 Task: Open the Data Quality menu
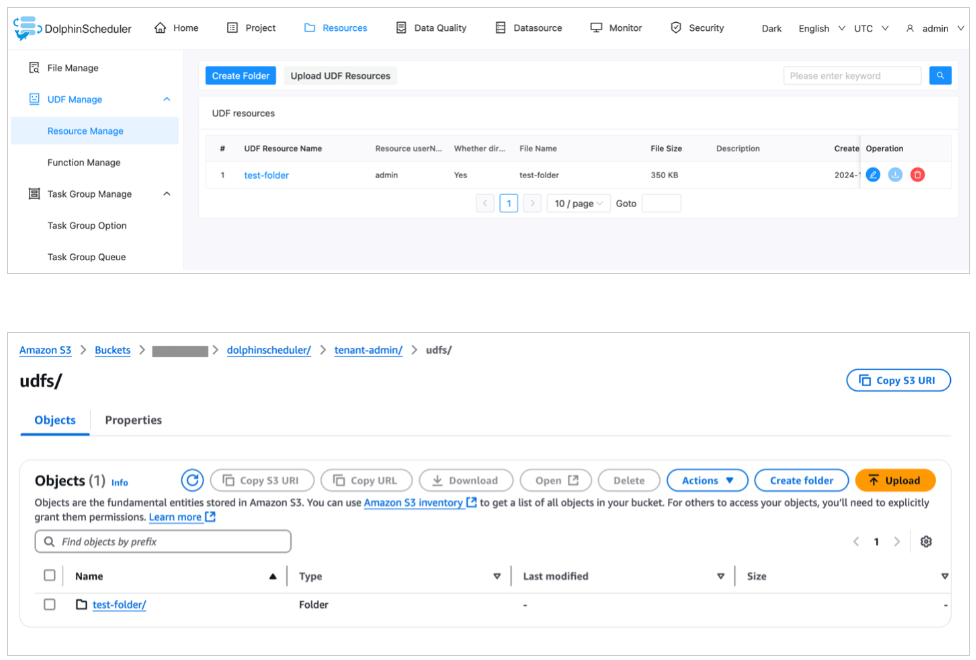[x=431, y=28]
